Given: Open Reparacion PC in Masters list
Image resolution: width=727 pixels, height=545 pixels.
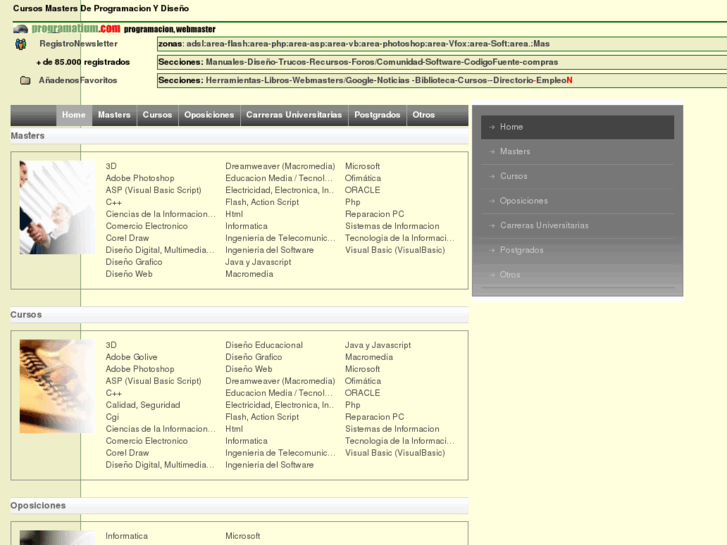Looking at the screenshot, I should pos(375,214).
